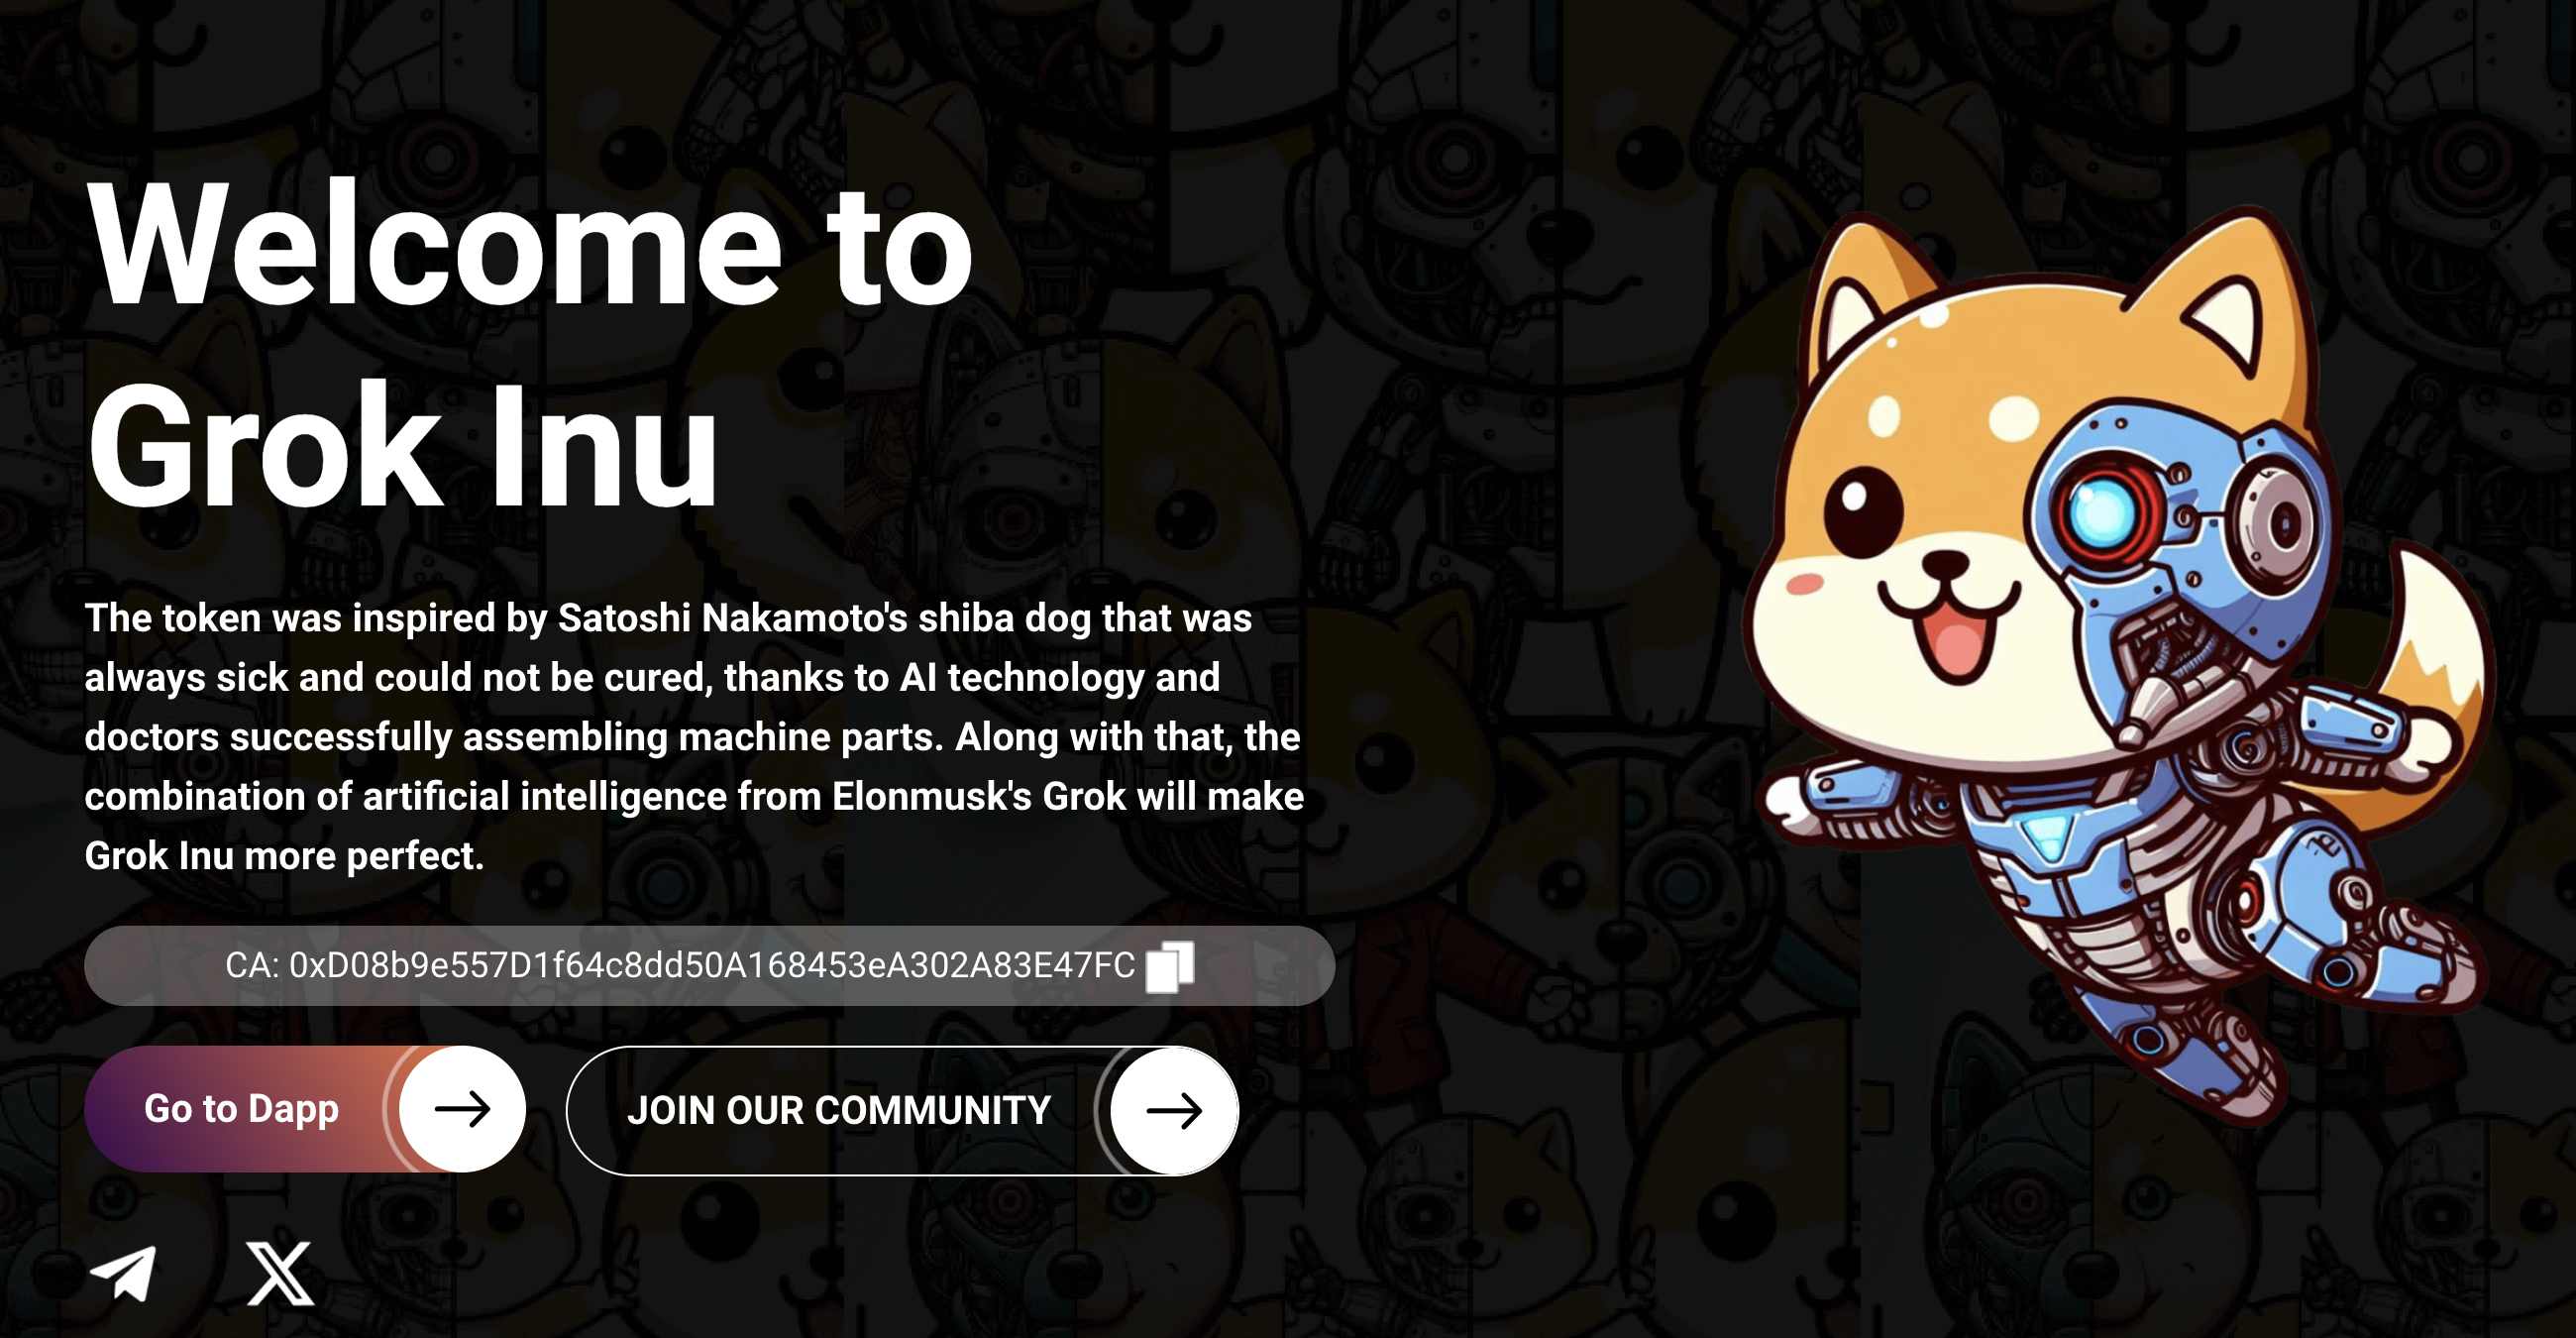The width and height of the screenshot is (2576, 1338).
Task: Click the arrow circle on Go to Dapp
Action: pyautogui.click(x=461, y=1109)
